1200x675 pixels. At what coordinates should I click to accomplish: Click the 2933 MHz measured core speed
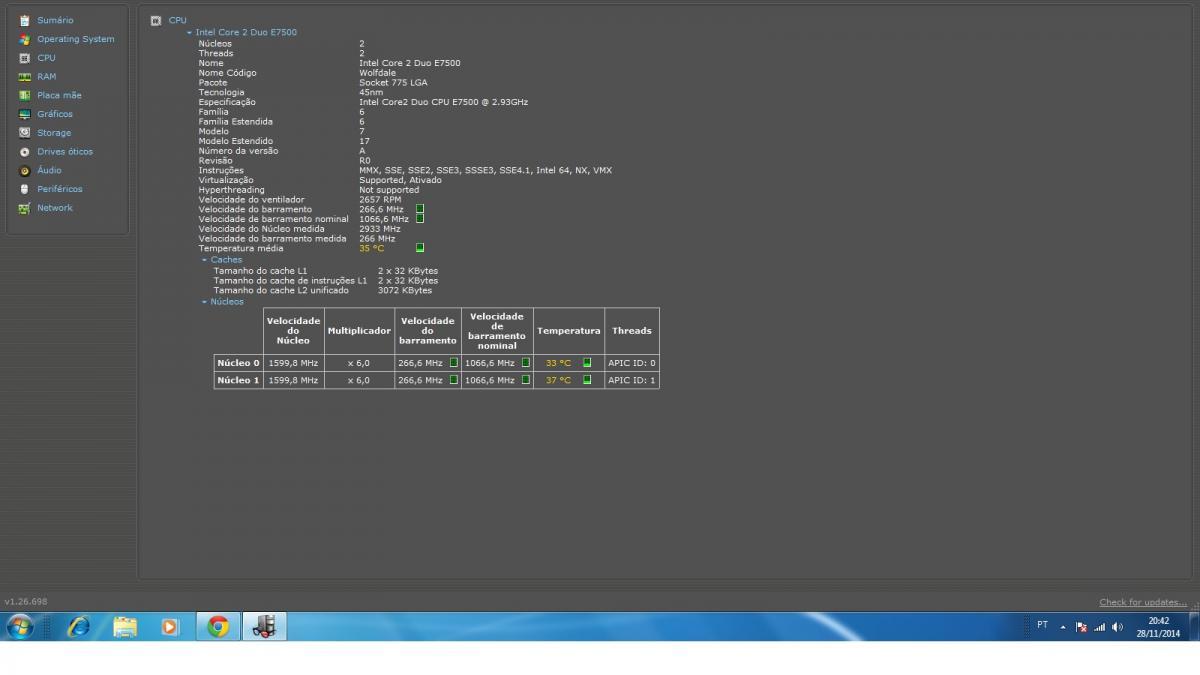[380, 229]
